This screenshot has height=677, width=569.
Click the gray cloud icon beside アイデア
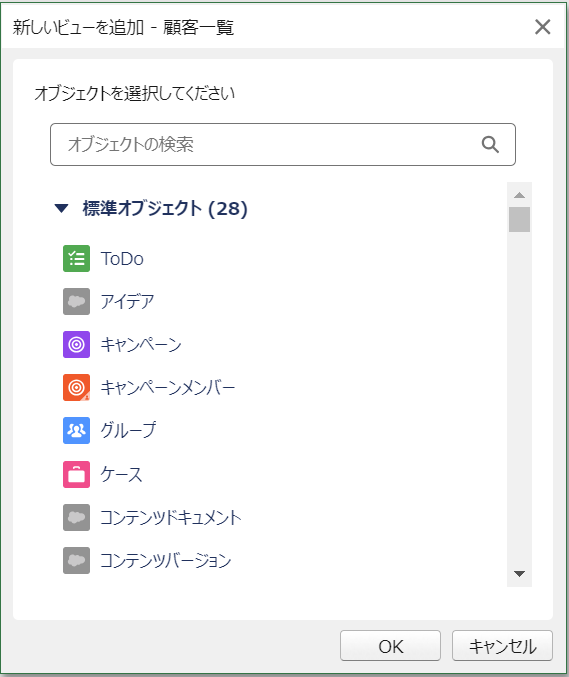[x=76, y=301]
